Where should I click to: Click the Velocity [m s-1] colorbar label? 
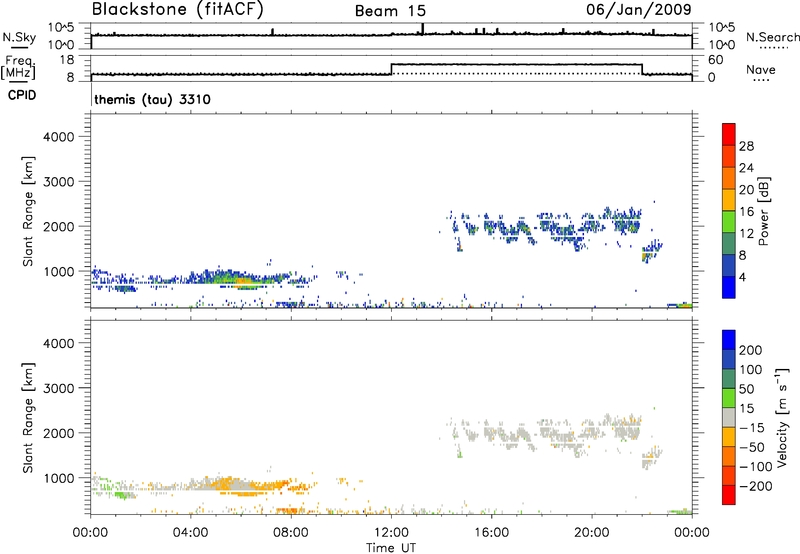click(782, 417)
